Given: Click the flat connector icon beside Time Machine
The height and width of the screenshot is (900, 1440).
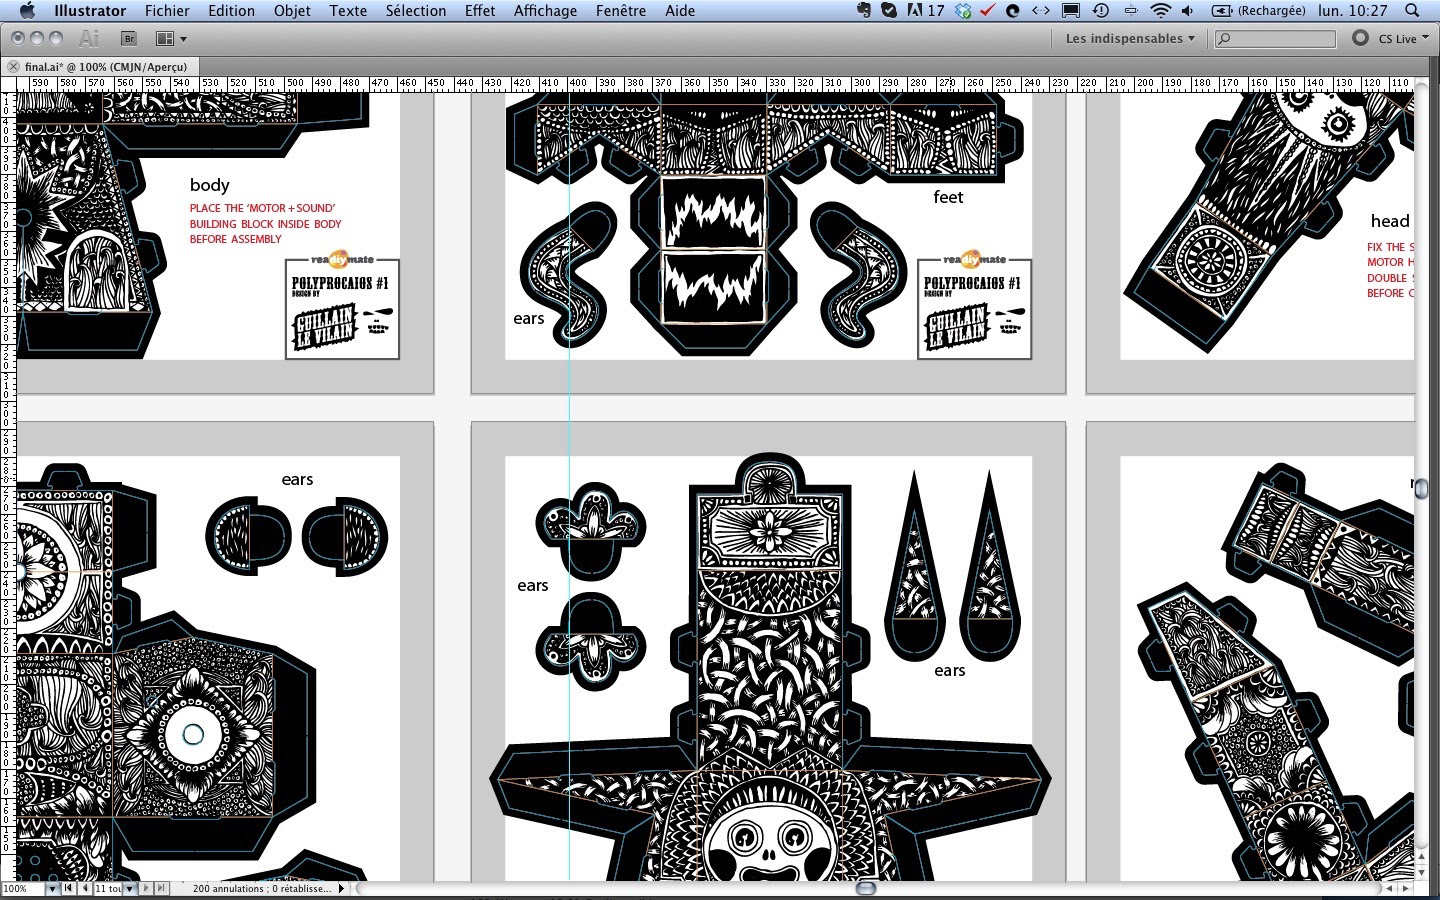Looking at the screenshot, I should [1131, 10].
